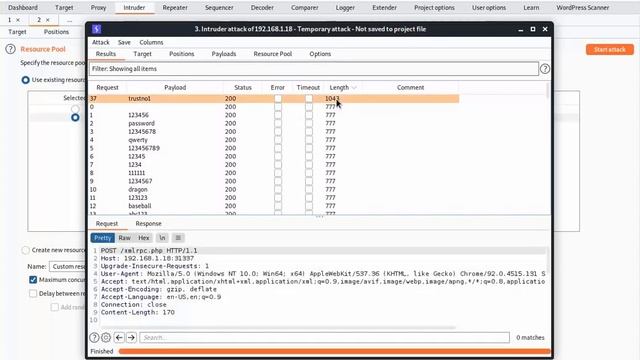The width and height of the screenshot is (640, 360).
Task: Click resource pool Name input field
Action: point(67,267)
